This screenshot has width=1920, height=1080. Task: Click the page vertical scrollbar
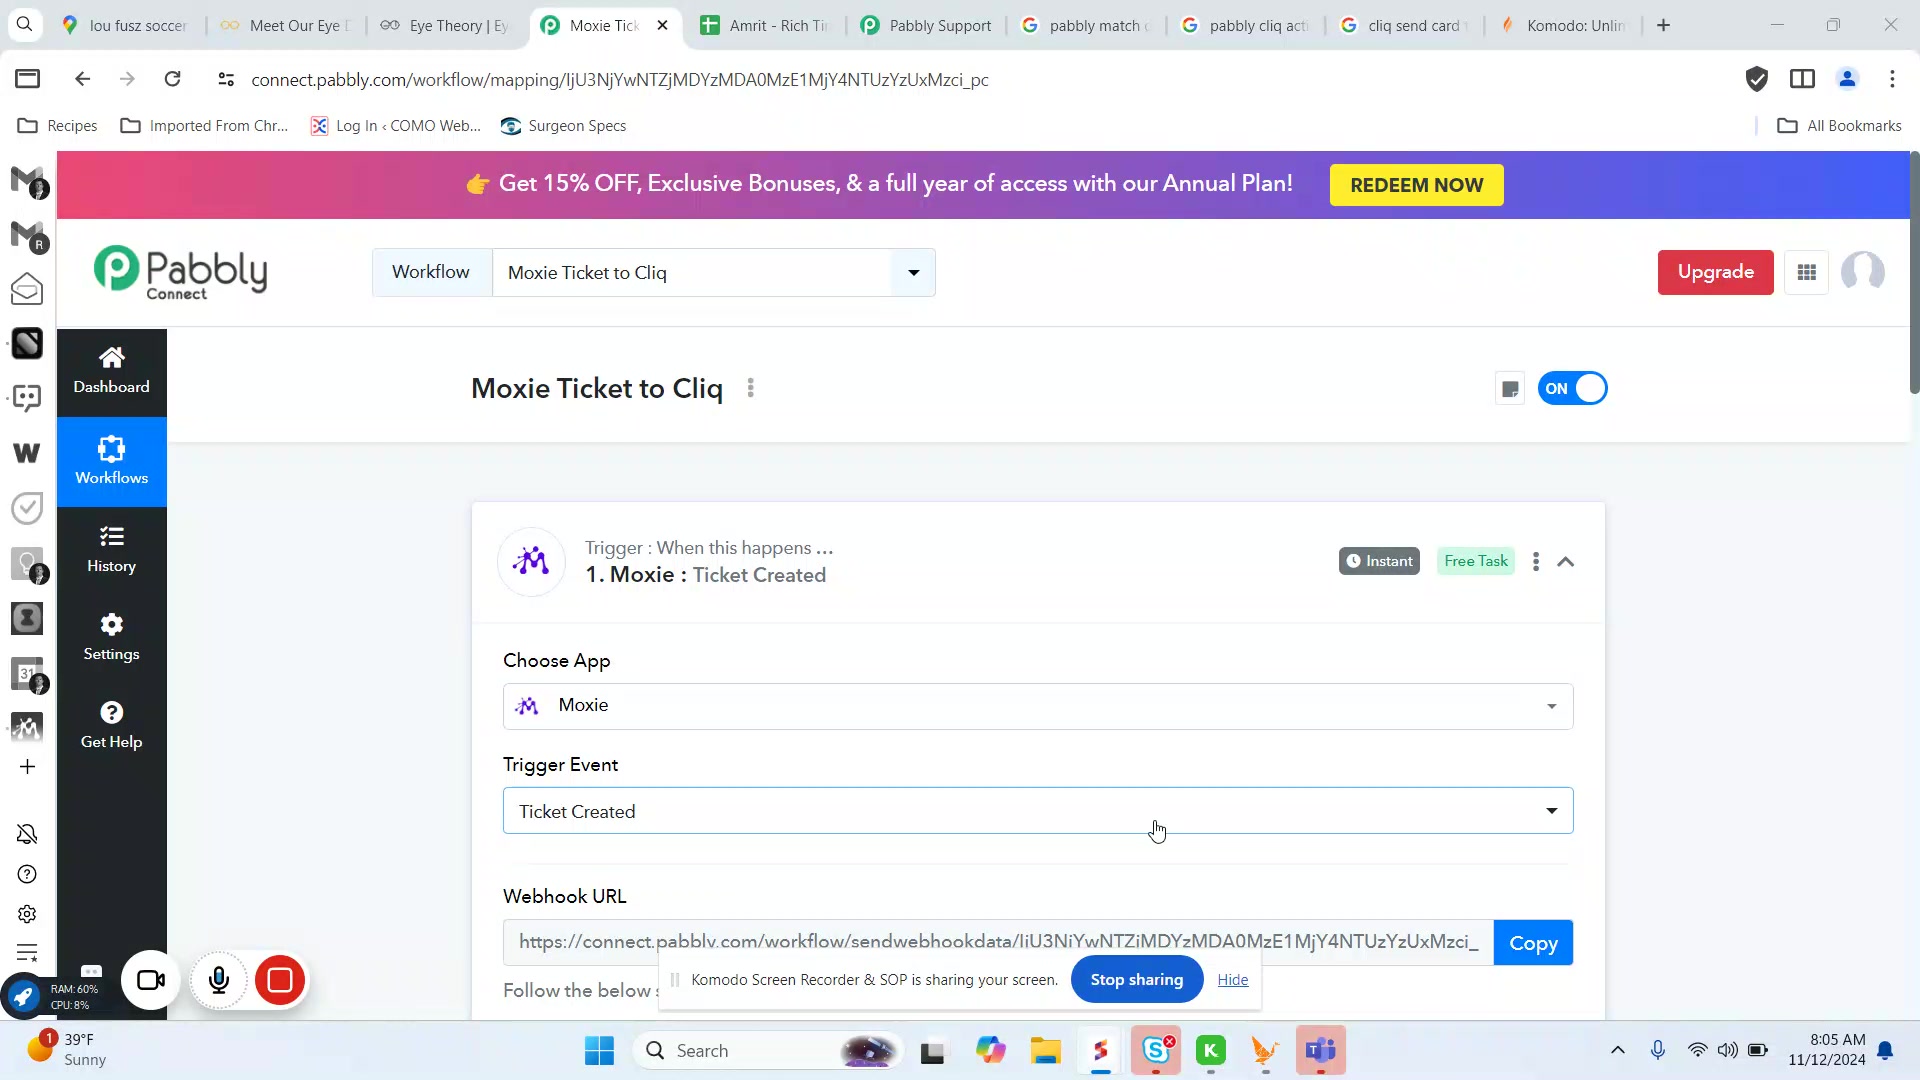[x=1914, y=272]
